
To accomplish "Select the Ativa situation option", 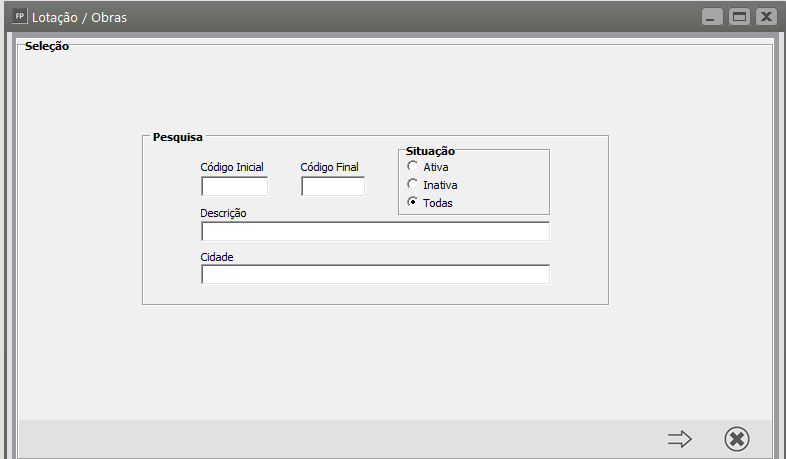I will [x=413, y=166].
